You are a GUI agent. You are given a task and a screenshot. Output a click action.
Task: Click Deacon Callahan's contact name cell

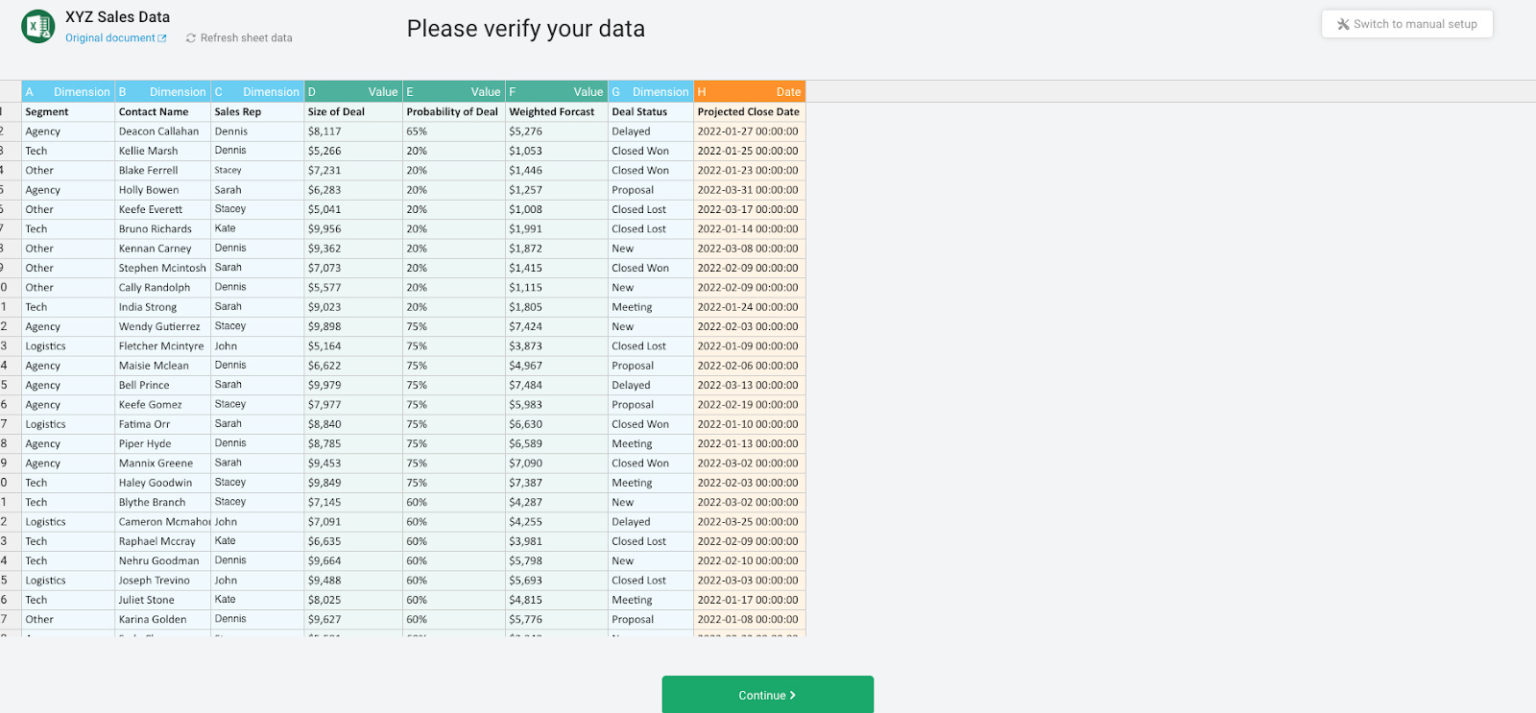[x=162, y=131]
